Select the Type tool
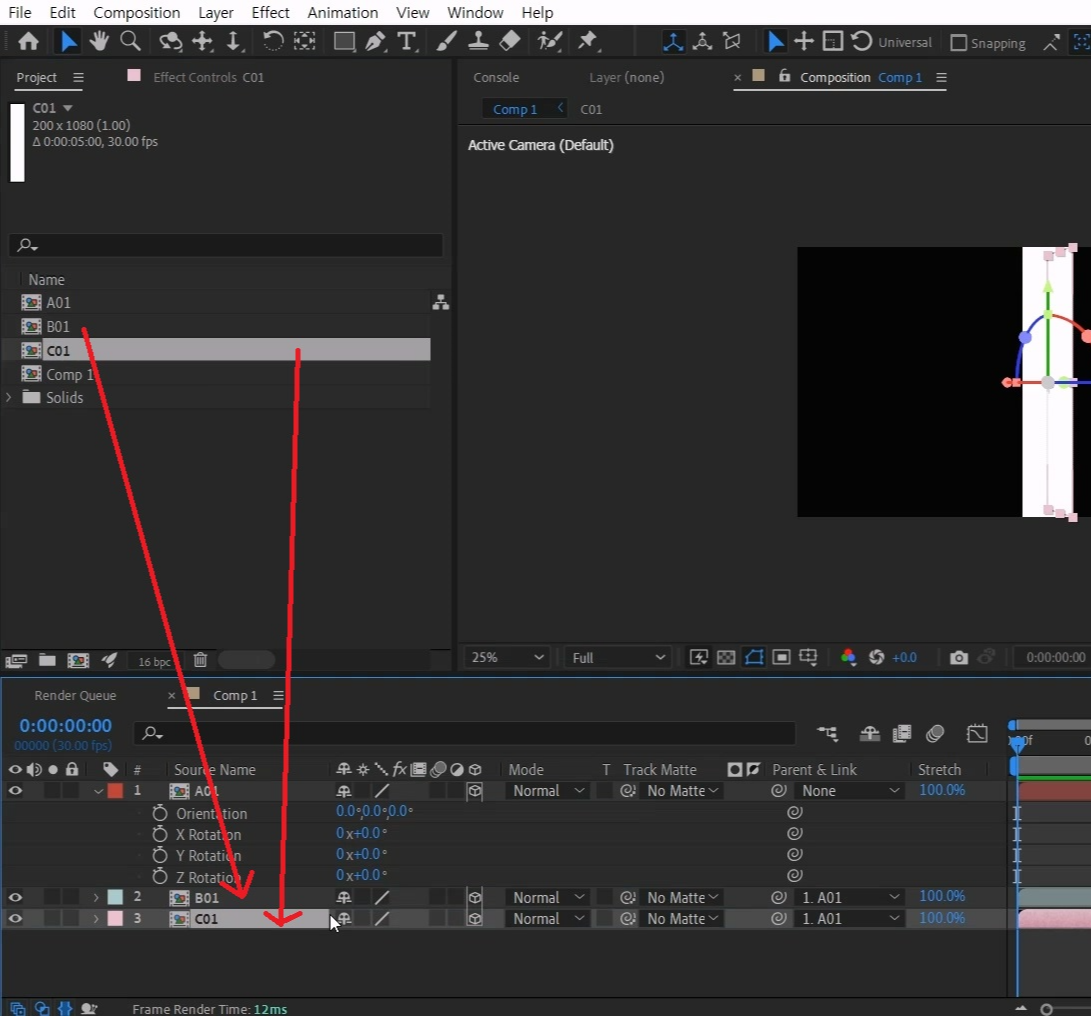 pos(406,42)
